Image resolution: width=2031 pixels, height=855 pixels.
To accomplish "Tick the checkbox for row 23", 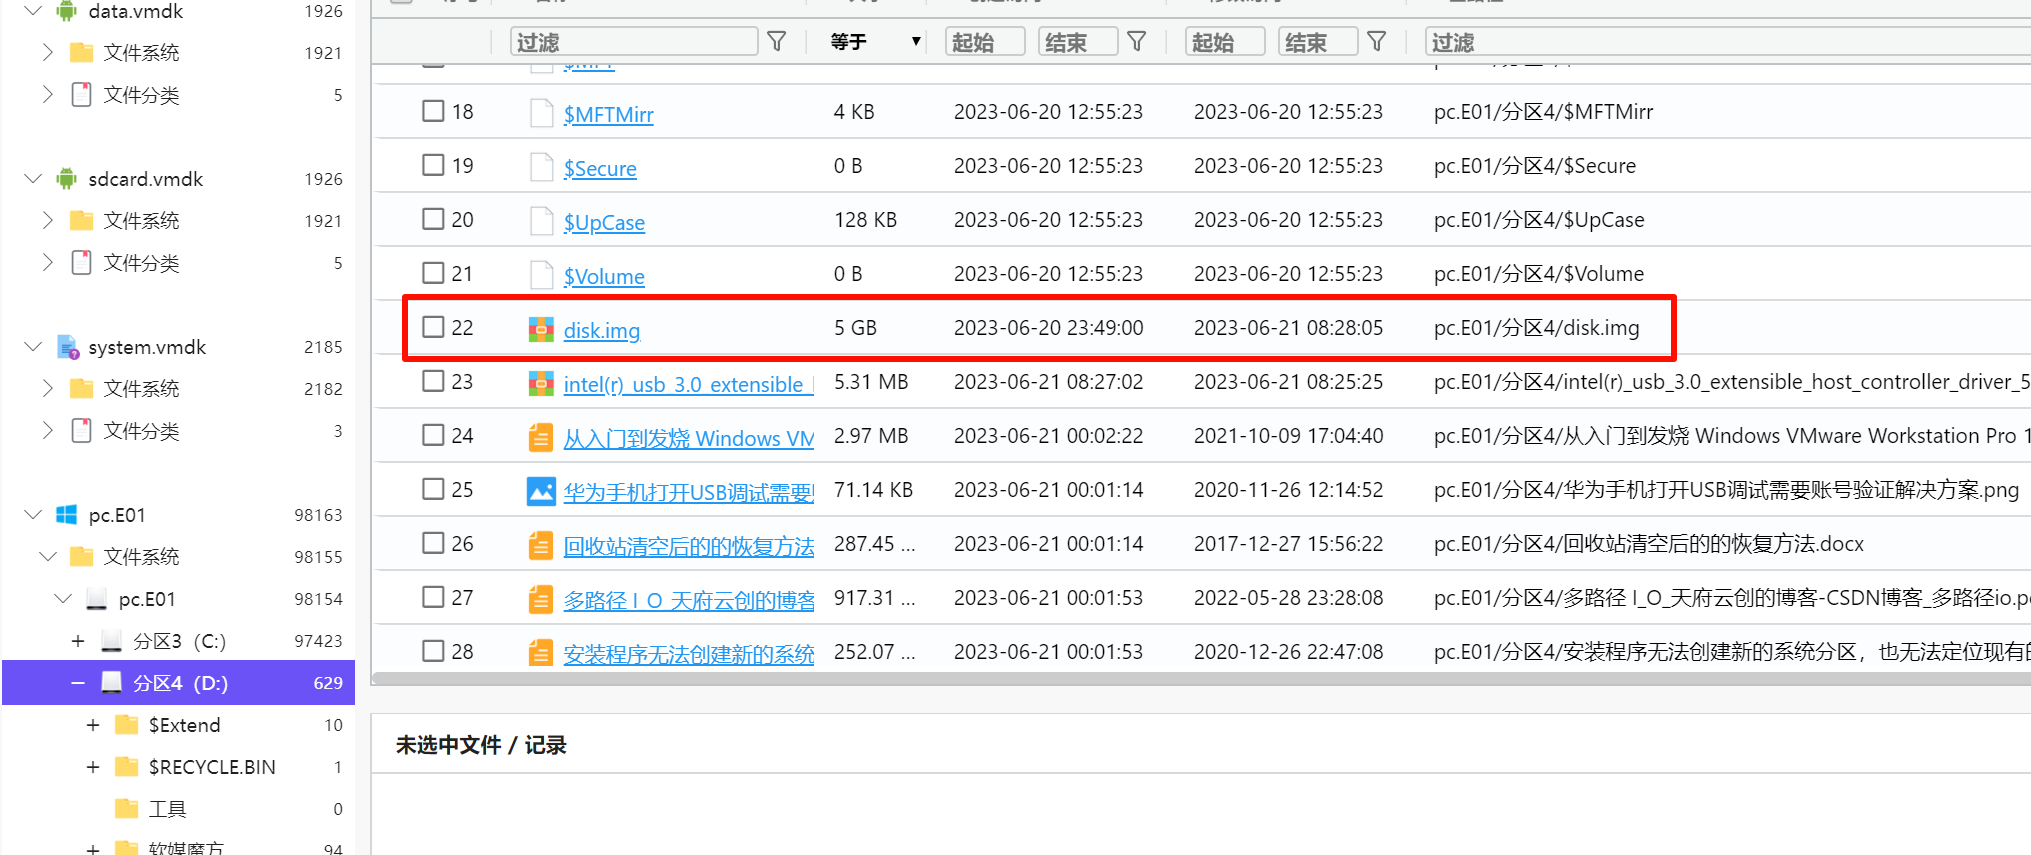I will click(x=433, y=380).
